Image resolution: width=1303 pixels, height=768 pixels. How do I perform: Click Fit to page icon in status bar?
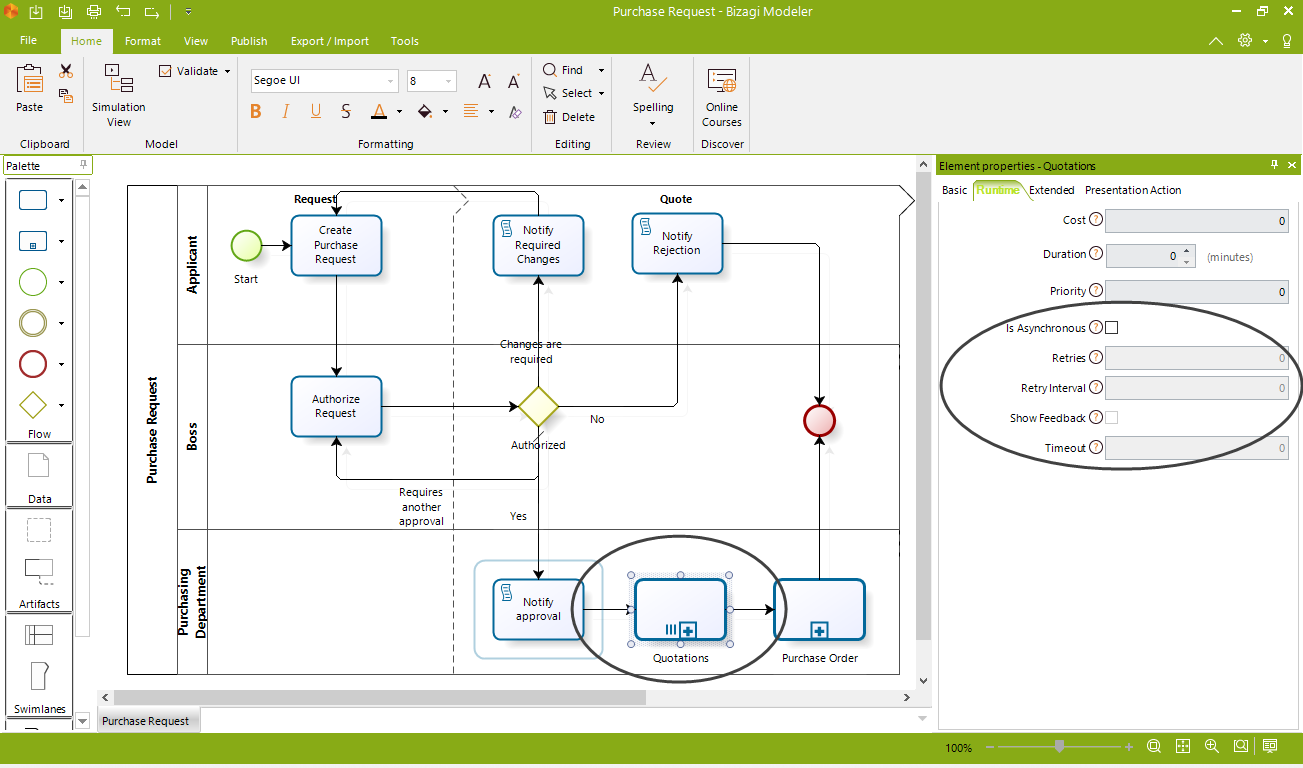1182,746
